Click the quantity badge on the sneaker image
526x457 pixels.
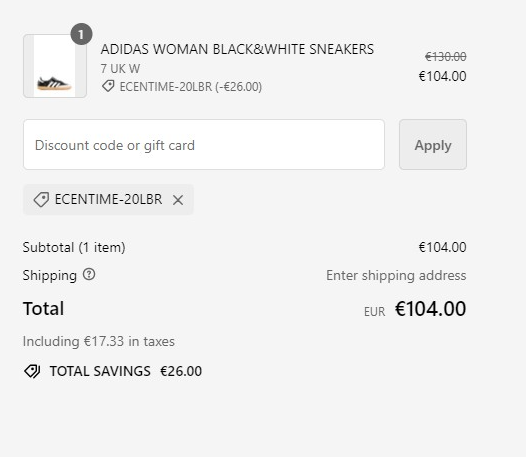point(81,34)
